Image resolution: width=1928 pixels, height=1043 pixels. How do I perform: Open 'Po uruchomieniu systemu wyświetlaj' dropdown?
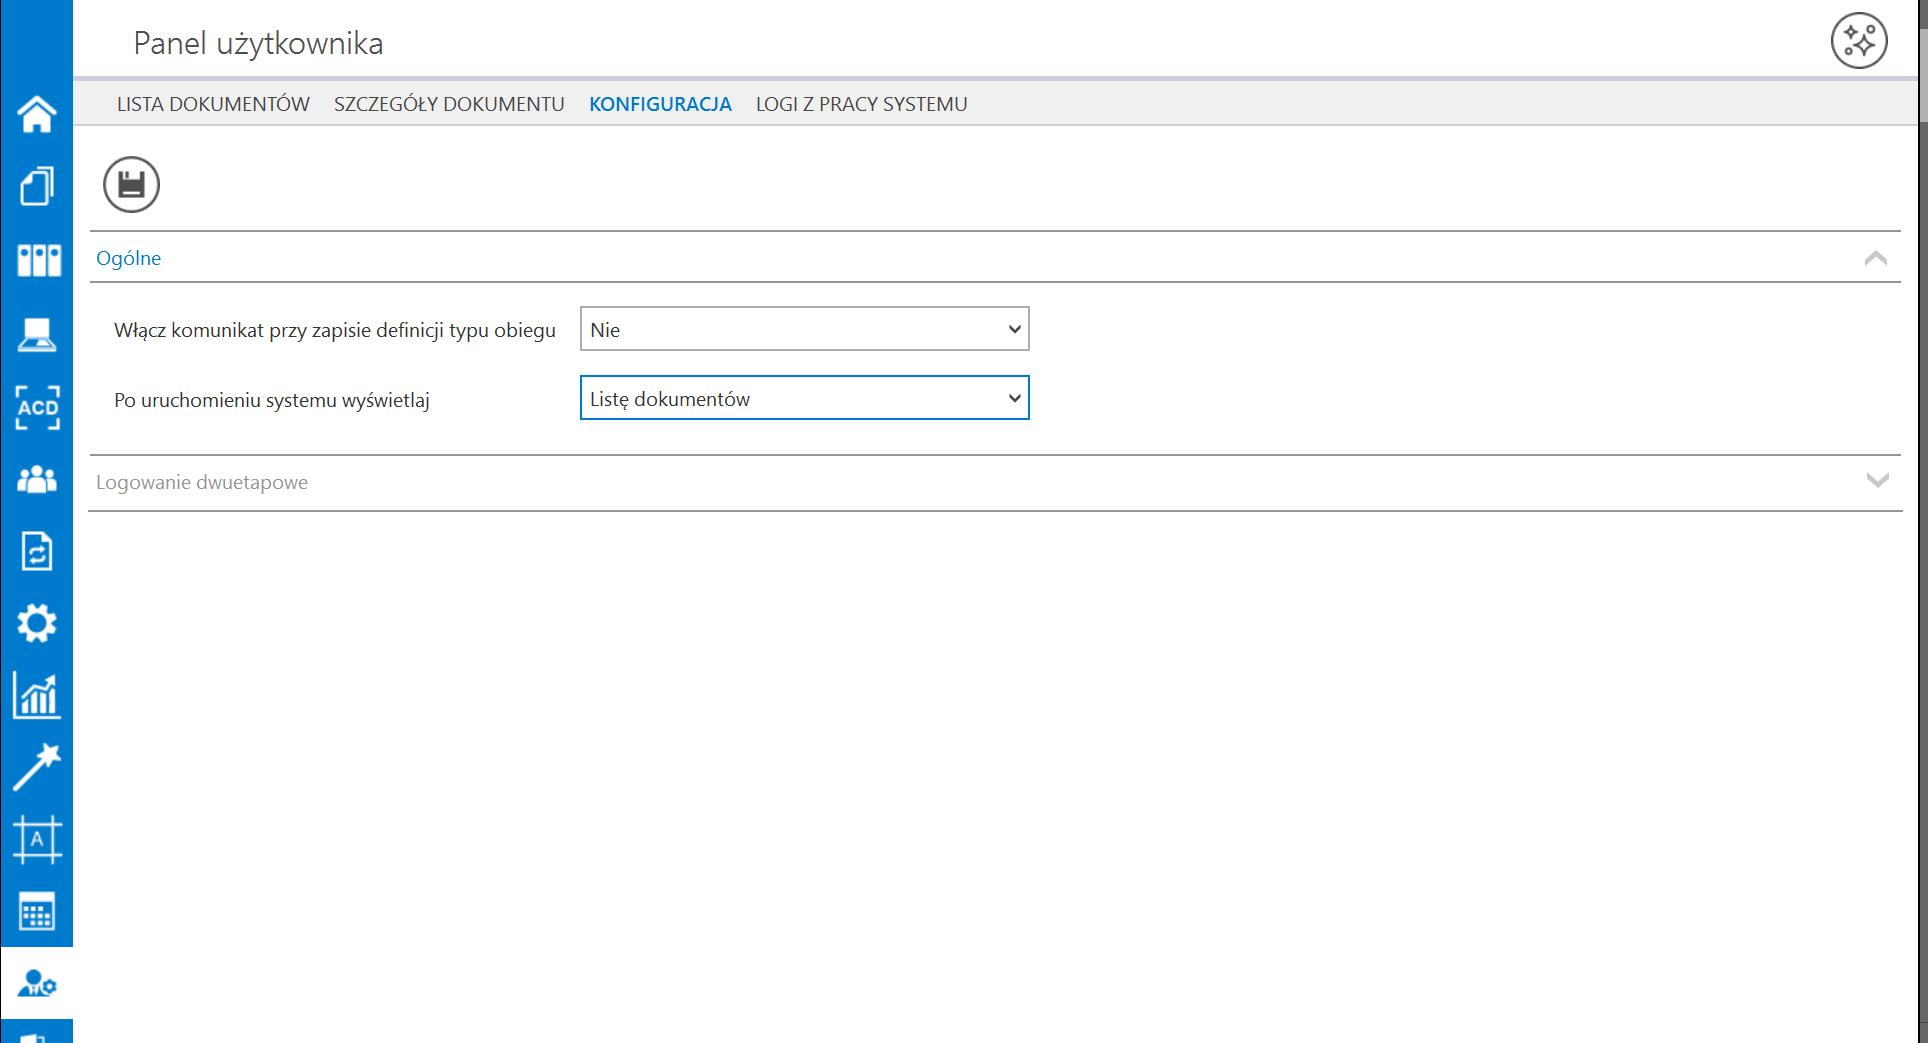click(x=804, y=398)
